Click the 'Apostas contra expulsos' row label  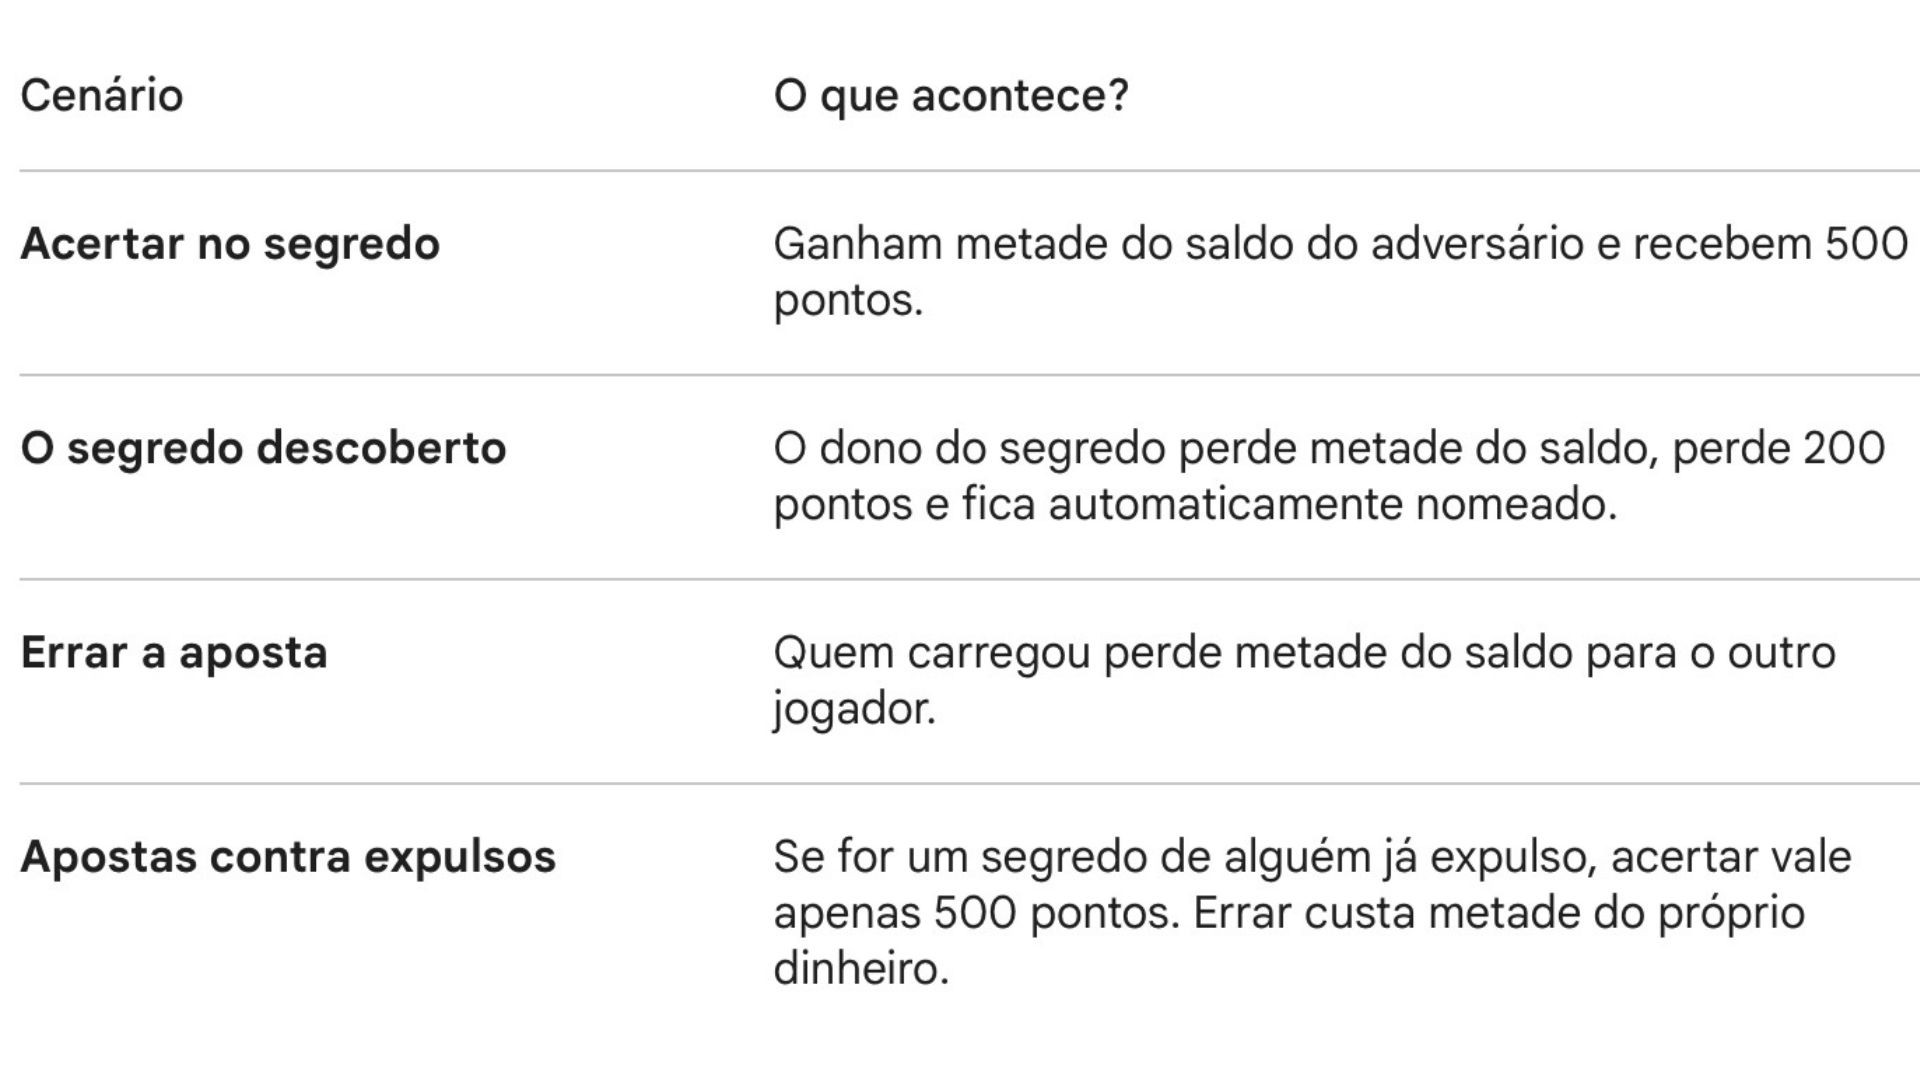coord(288,857)
